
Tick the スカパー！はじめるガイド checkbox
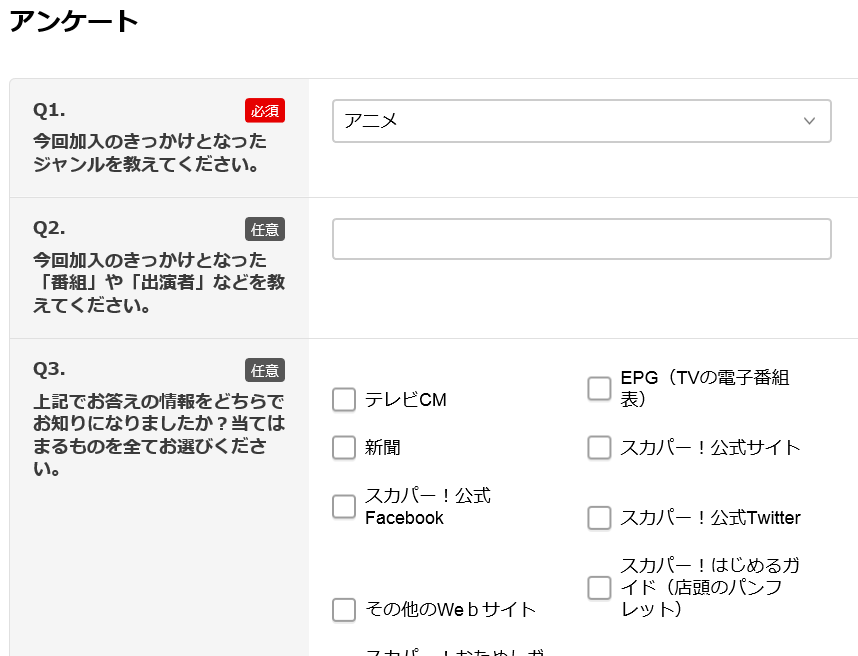tap(599, 588)
